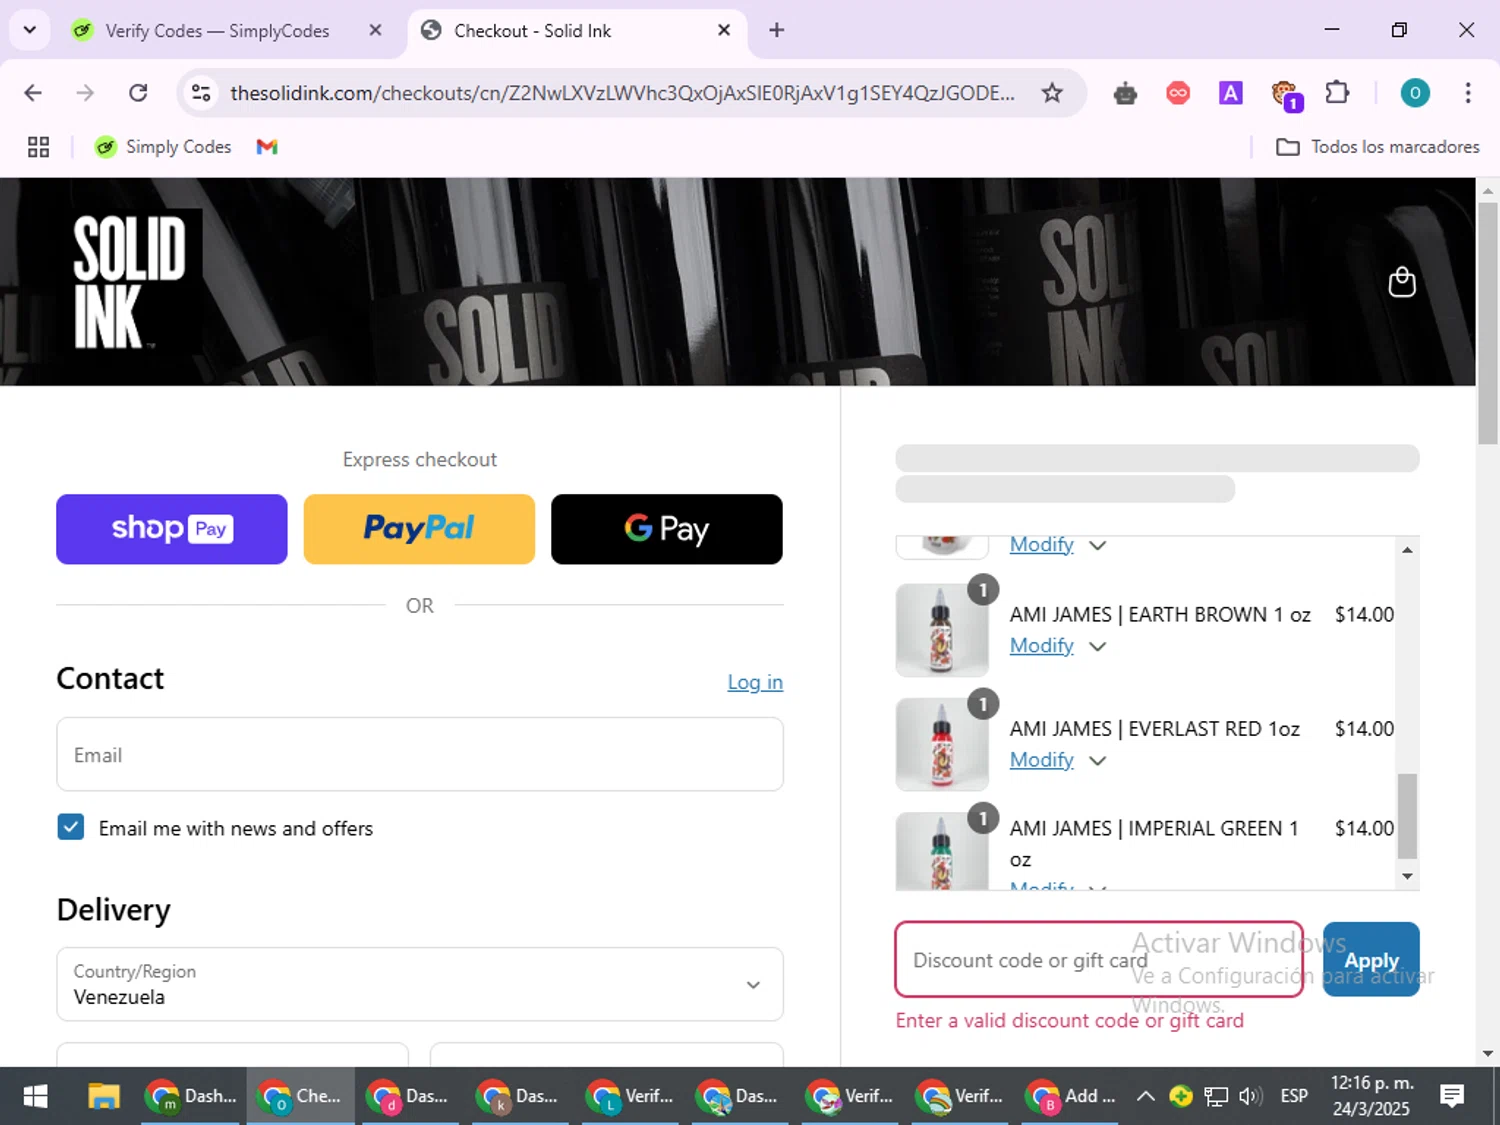
Task: Open the robot extension icon
Action: (1126, 93)
